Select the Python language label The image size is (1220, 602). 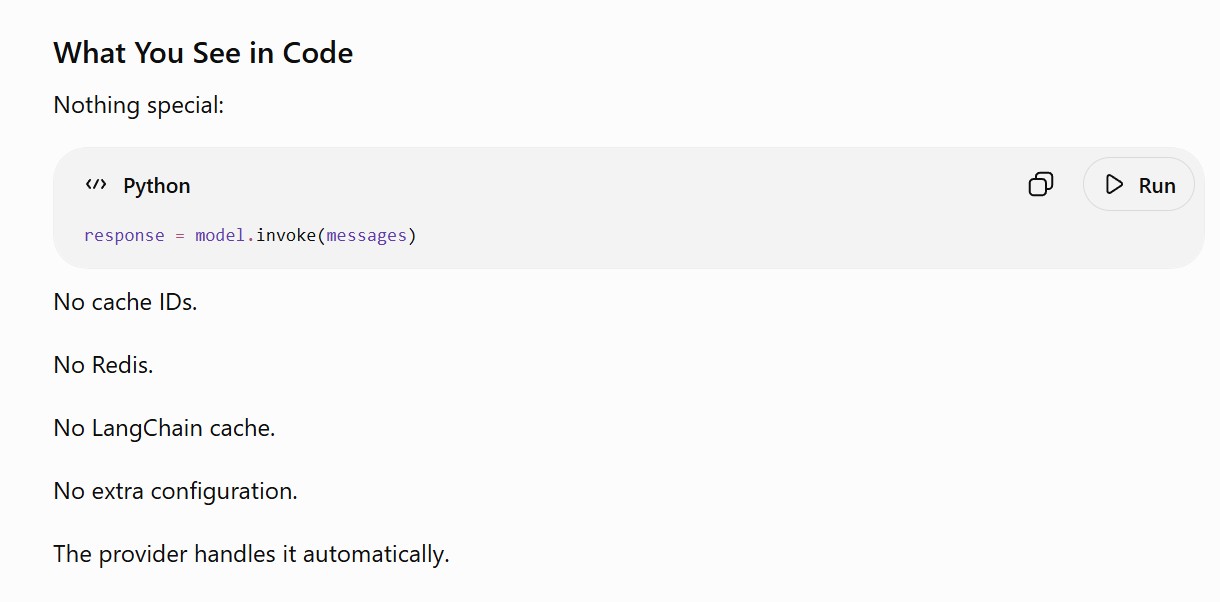pyautogui.click(x=157, y=186)
